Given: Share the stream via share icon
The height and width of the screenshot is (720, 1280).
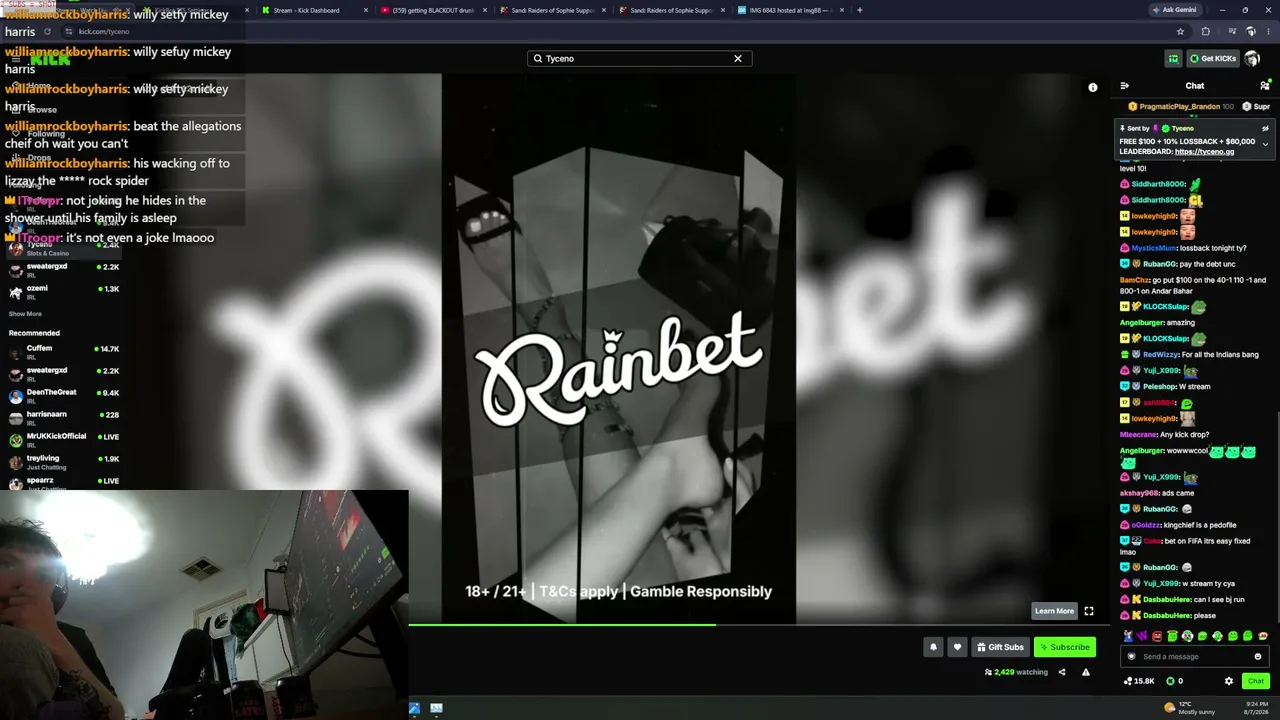Looking at the screenshot, I should pos(1062,672).
